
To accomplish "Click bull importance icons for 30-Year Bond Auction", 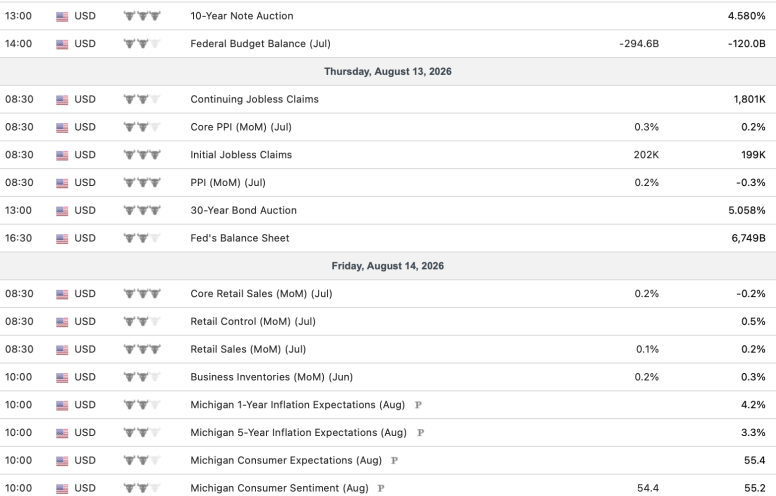I will pyautogui.click(x=142, y=210).
